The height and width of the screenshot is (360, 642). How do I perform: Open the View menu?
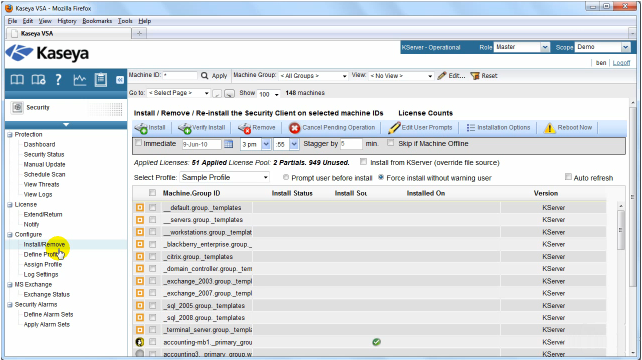[45, 21]
